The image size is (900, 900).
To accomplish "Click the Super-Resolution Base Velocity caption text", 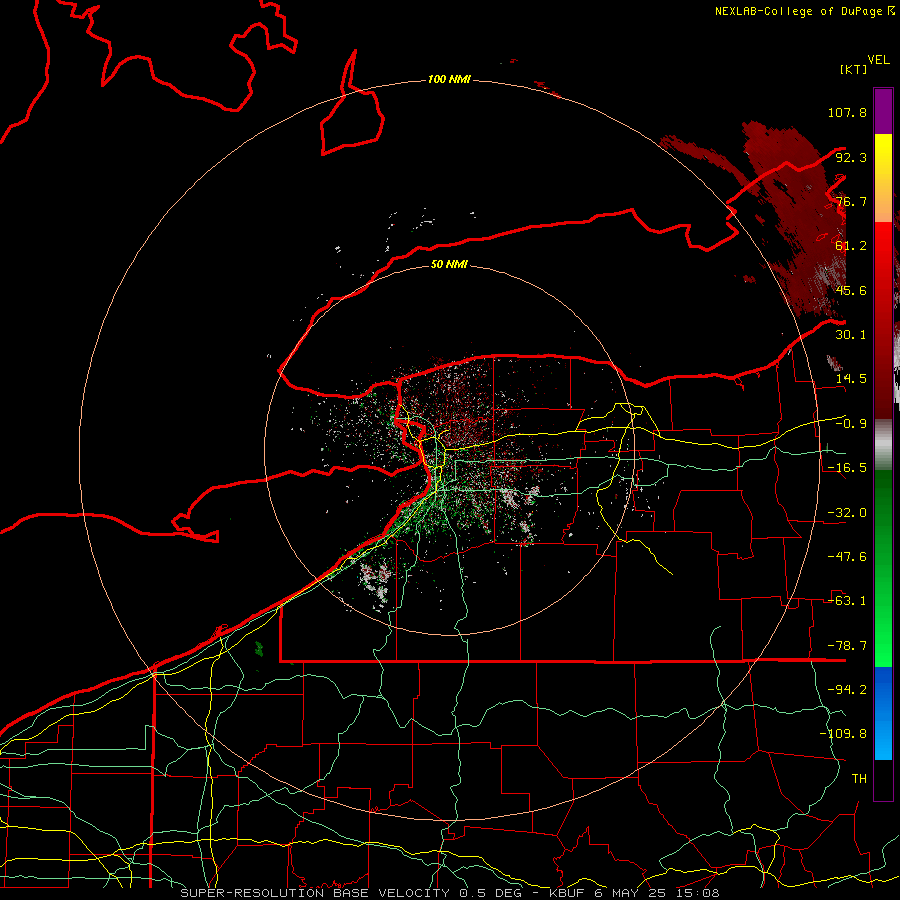I will 449,893.
